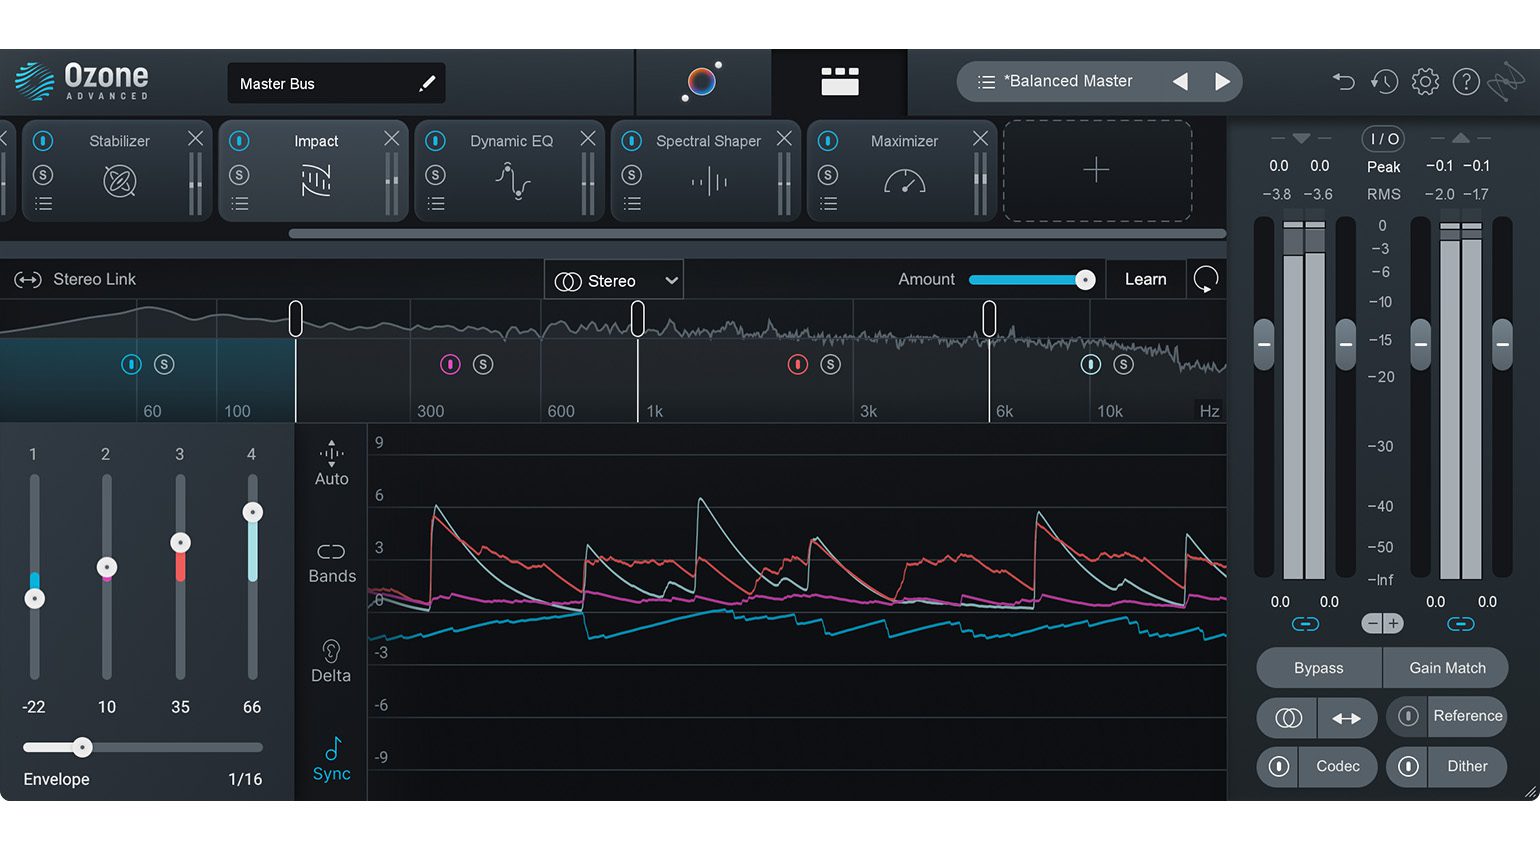Solo the Stabilizer module

coord(43,173)
